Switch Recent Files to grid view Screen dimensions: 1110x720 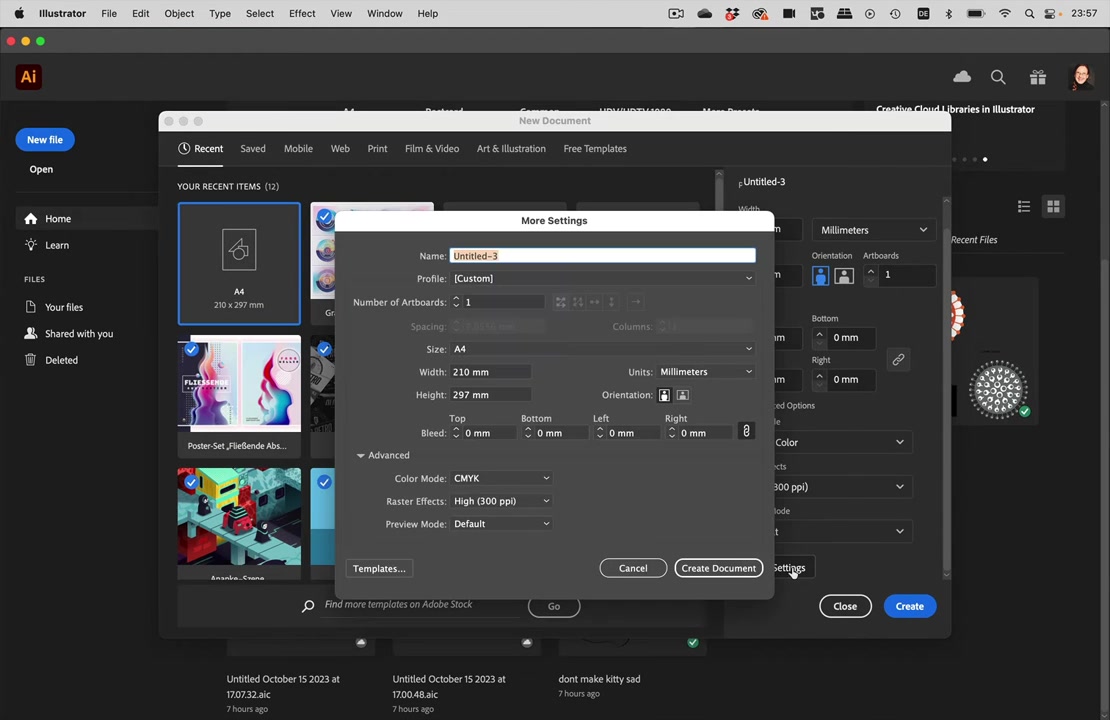pos(1053,207)
